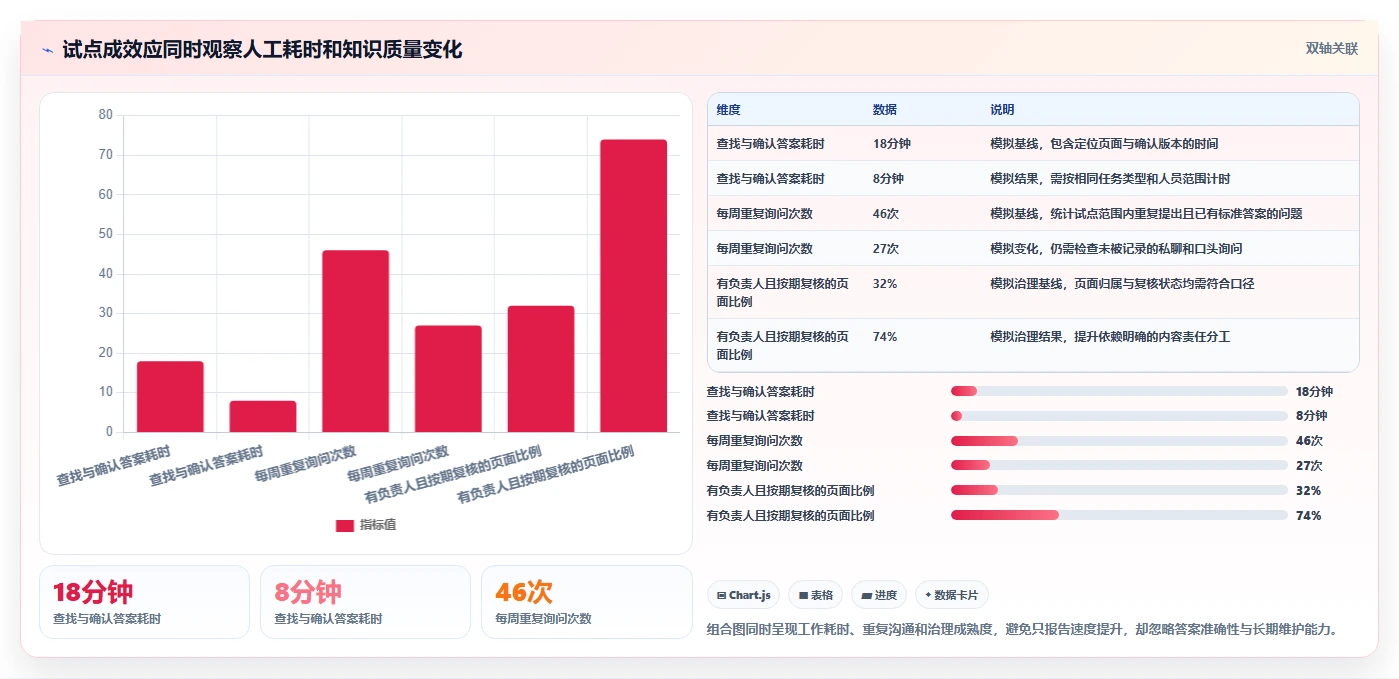The image size is (1399, 679).
Task: Click the note starting 模拟结果，需按相同任务类型
Action: click(x=1110, y=179)
